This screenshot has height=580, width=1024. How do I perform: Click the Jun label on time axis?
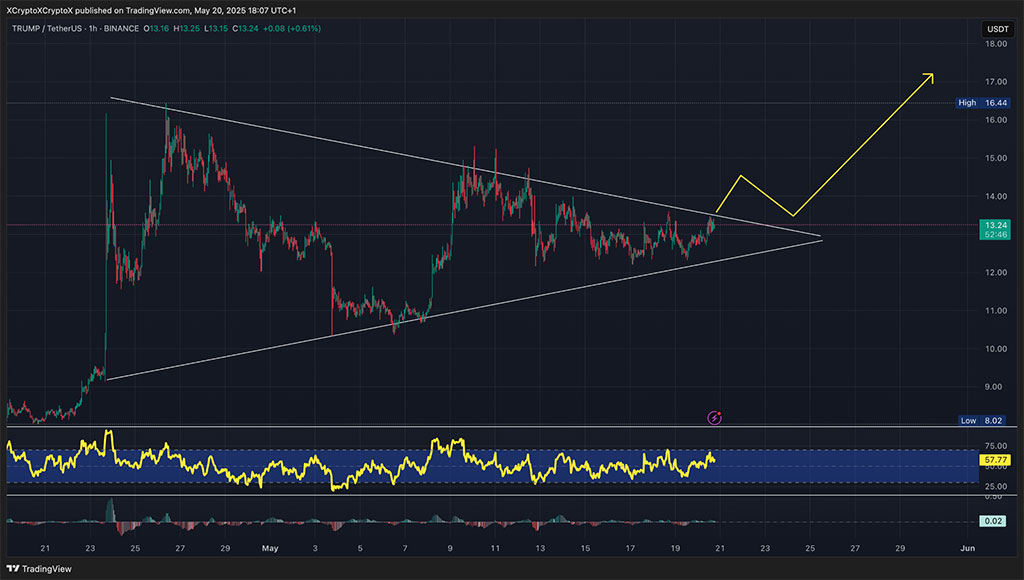coord(968,548)
